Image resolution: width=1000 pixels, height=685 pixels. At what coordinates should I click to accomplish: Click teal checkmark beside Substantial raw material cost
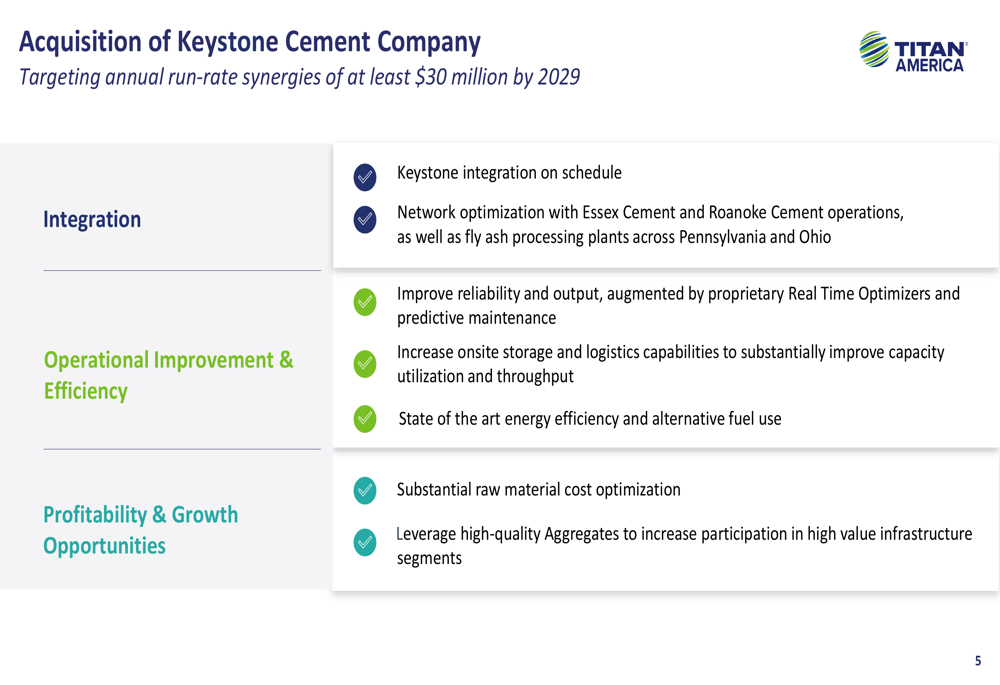[x=365, y=490]
